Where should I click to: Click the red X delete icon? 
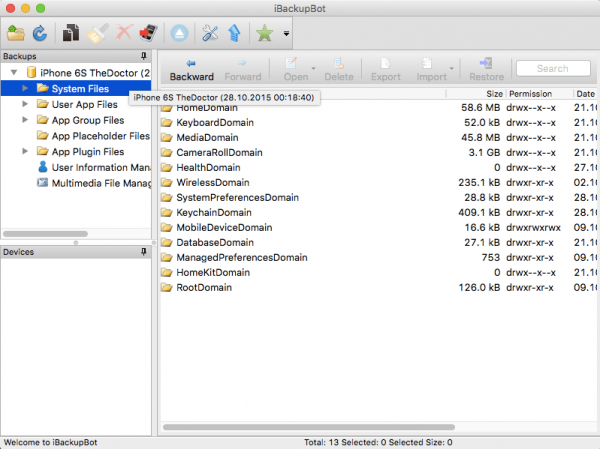pyautogui.click(x=124, y=33)
